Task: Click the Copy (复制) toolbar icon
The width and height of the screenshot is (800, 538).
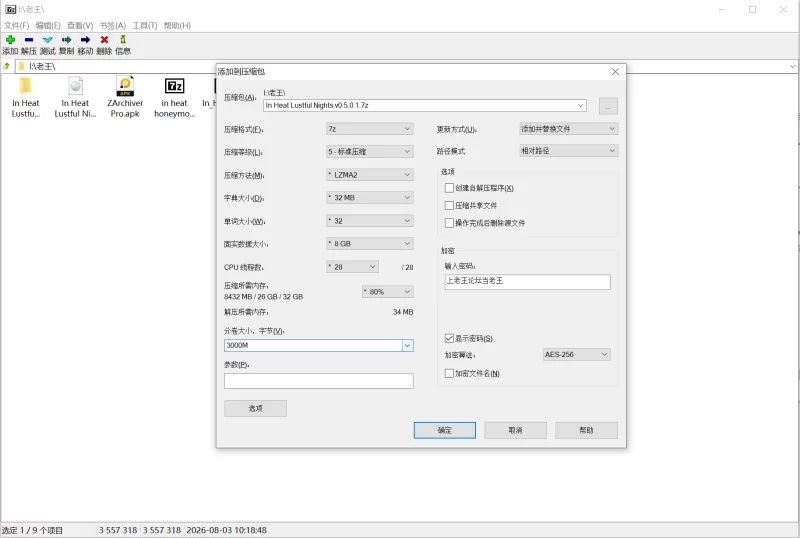Action: pyautogui.click(x=66, y=40)
